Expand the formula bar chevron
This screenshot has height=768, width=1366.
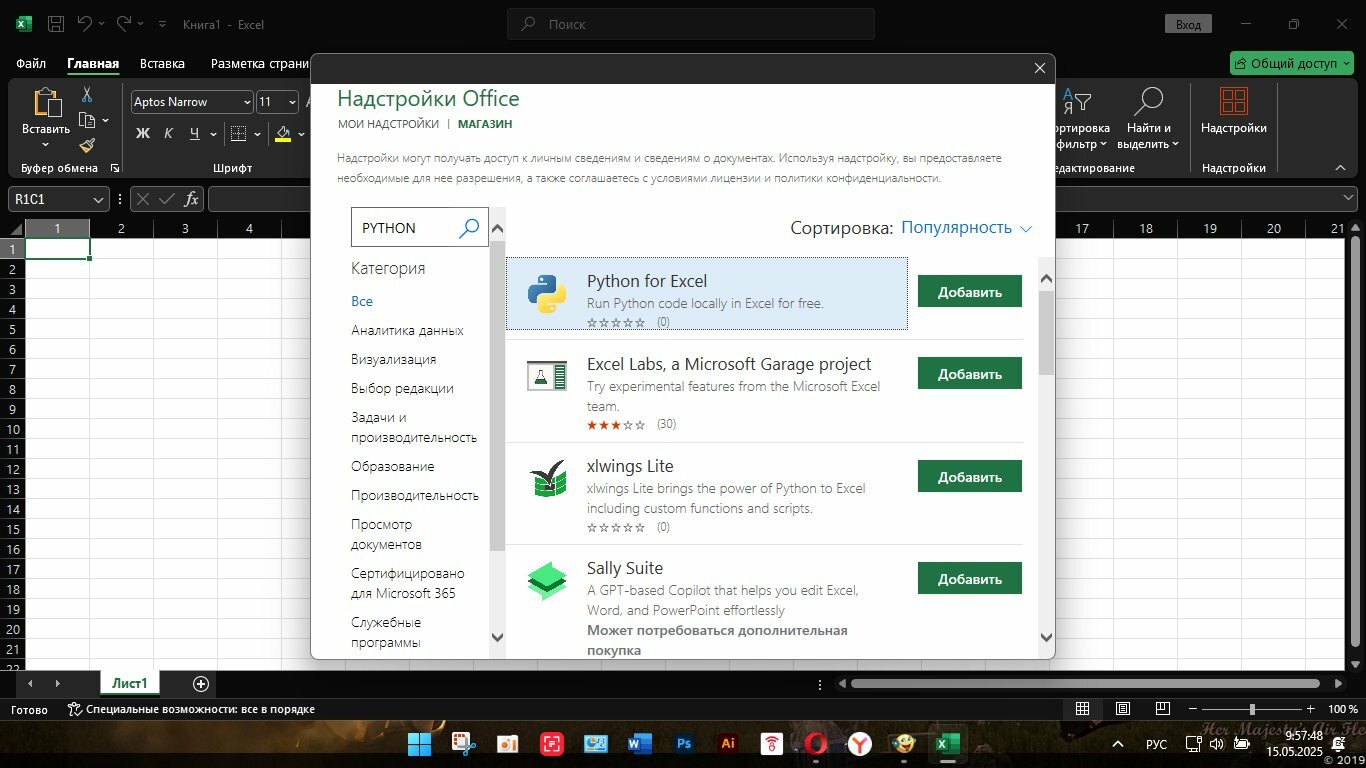(x=1350, y=199)
